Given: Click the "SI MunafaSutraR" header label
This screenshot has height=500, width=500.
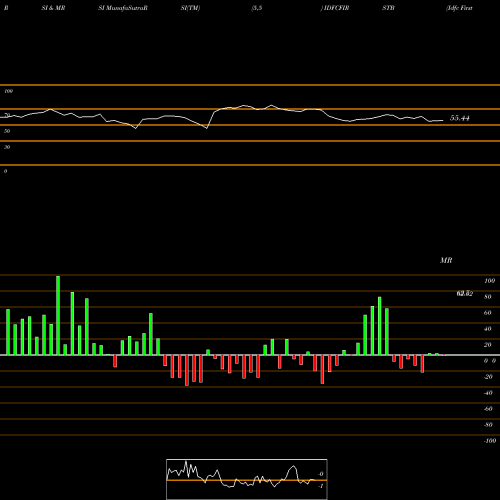Looking at the screenshot, I should [123, 8].
